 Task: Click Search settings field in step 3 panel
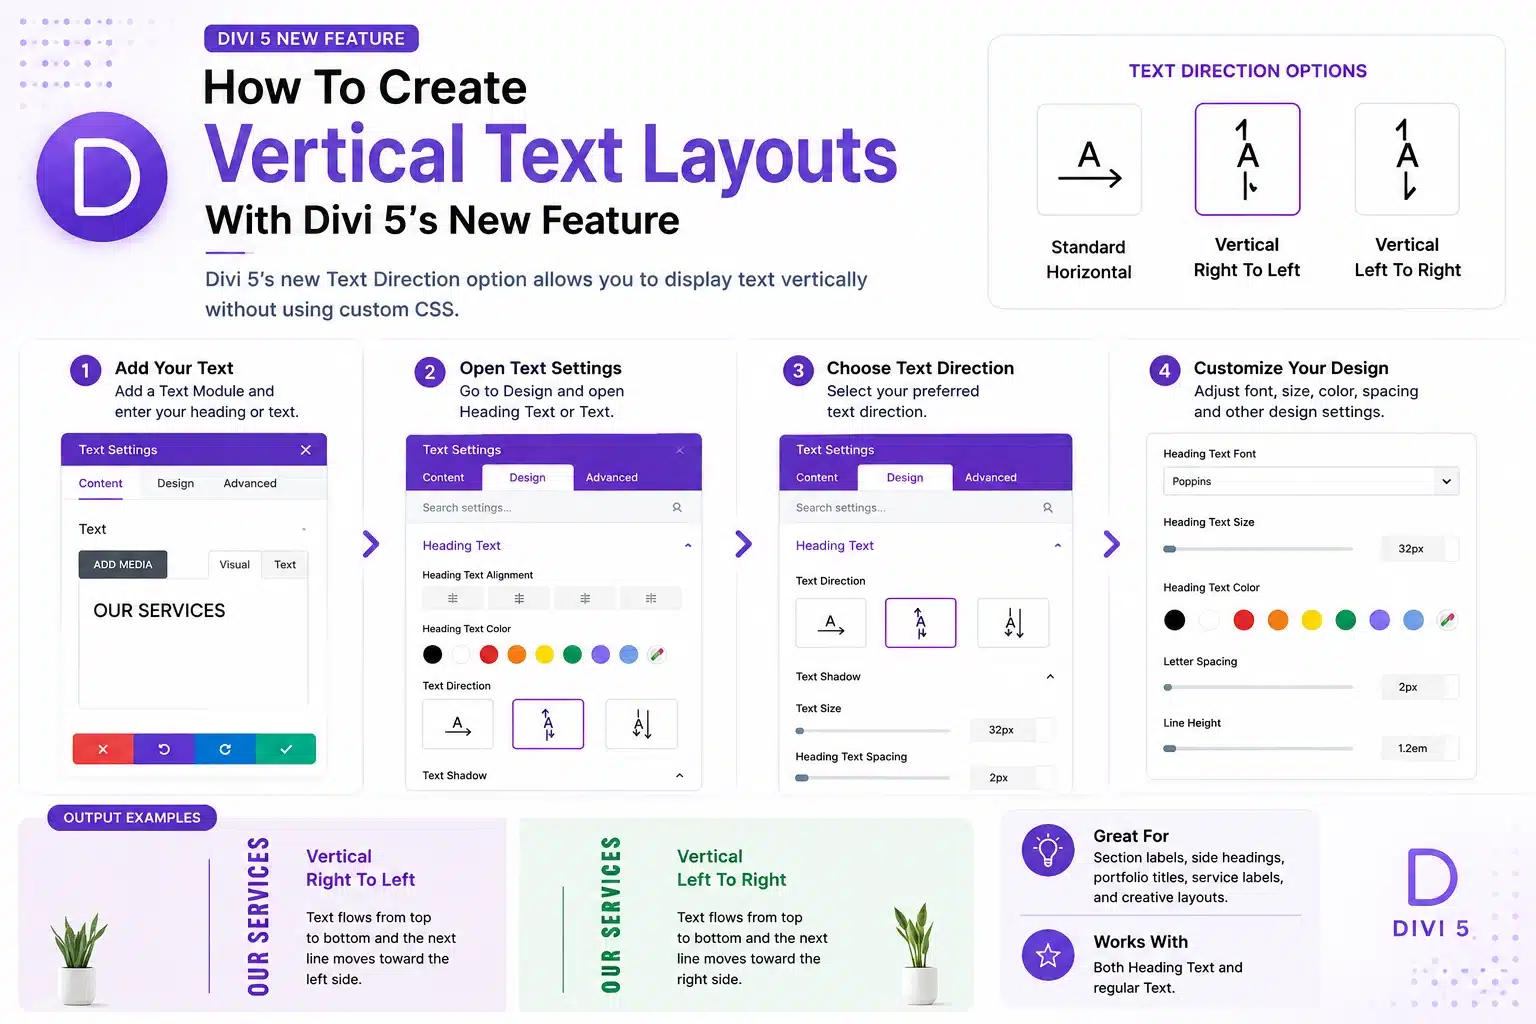(x=926, y=507)
